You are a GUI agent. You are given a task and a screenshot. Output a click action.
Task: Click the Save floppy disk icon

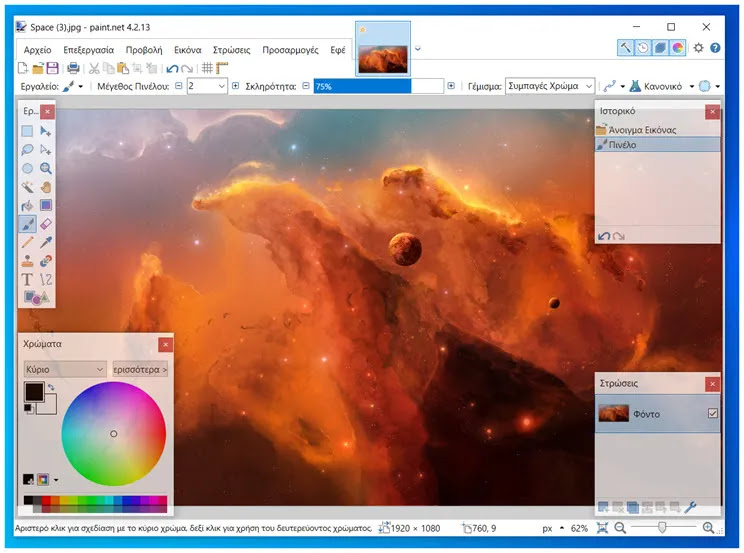52,68
